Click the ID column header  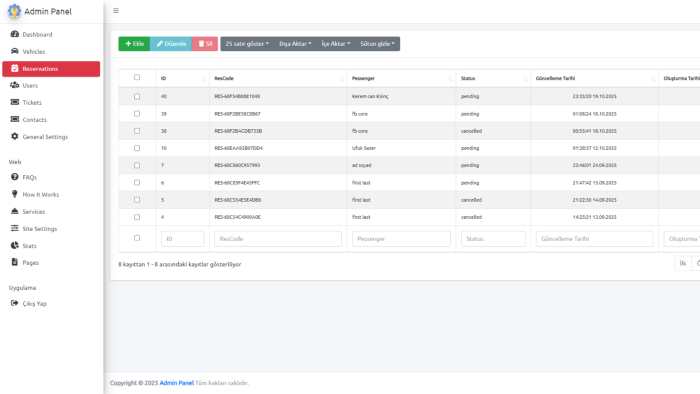click(183, 78)
